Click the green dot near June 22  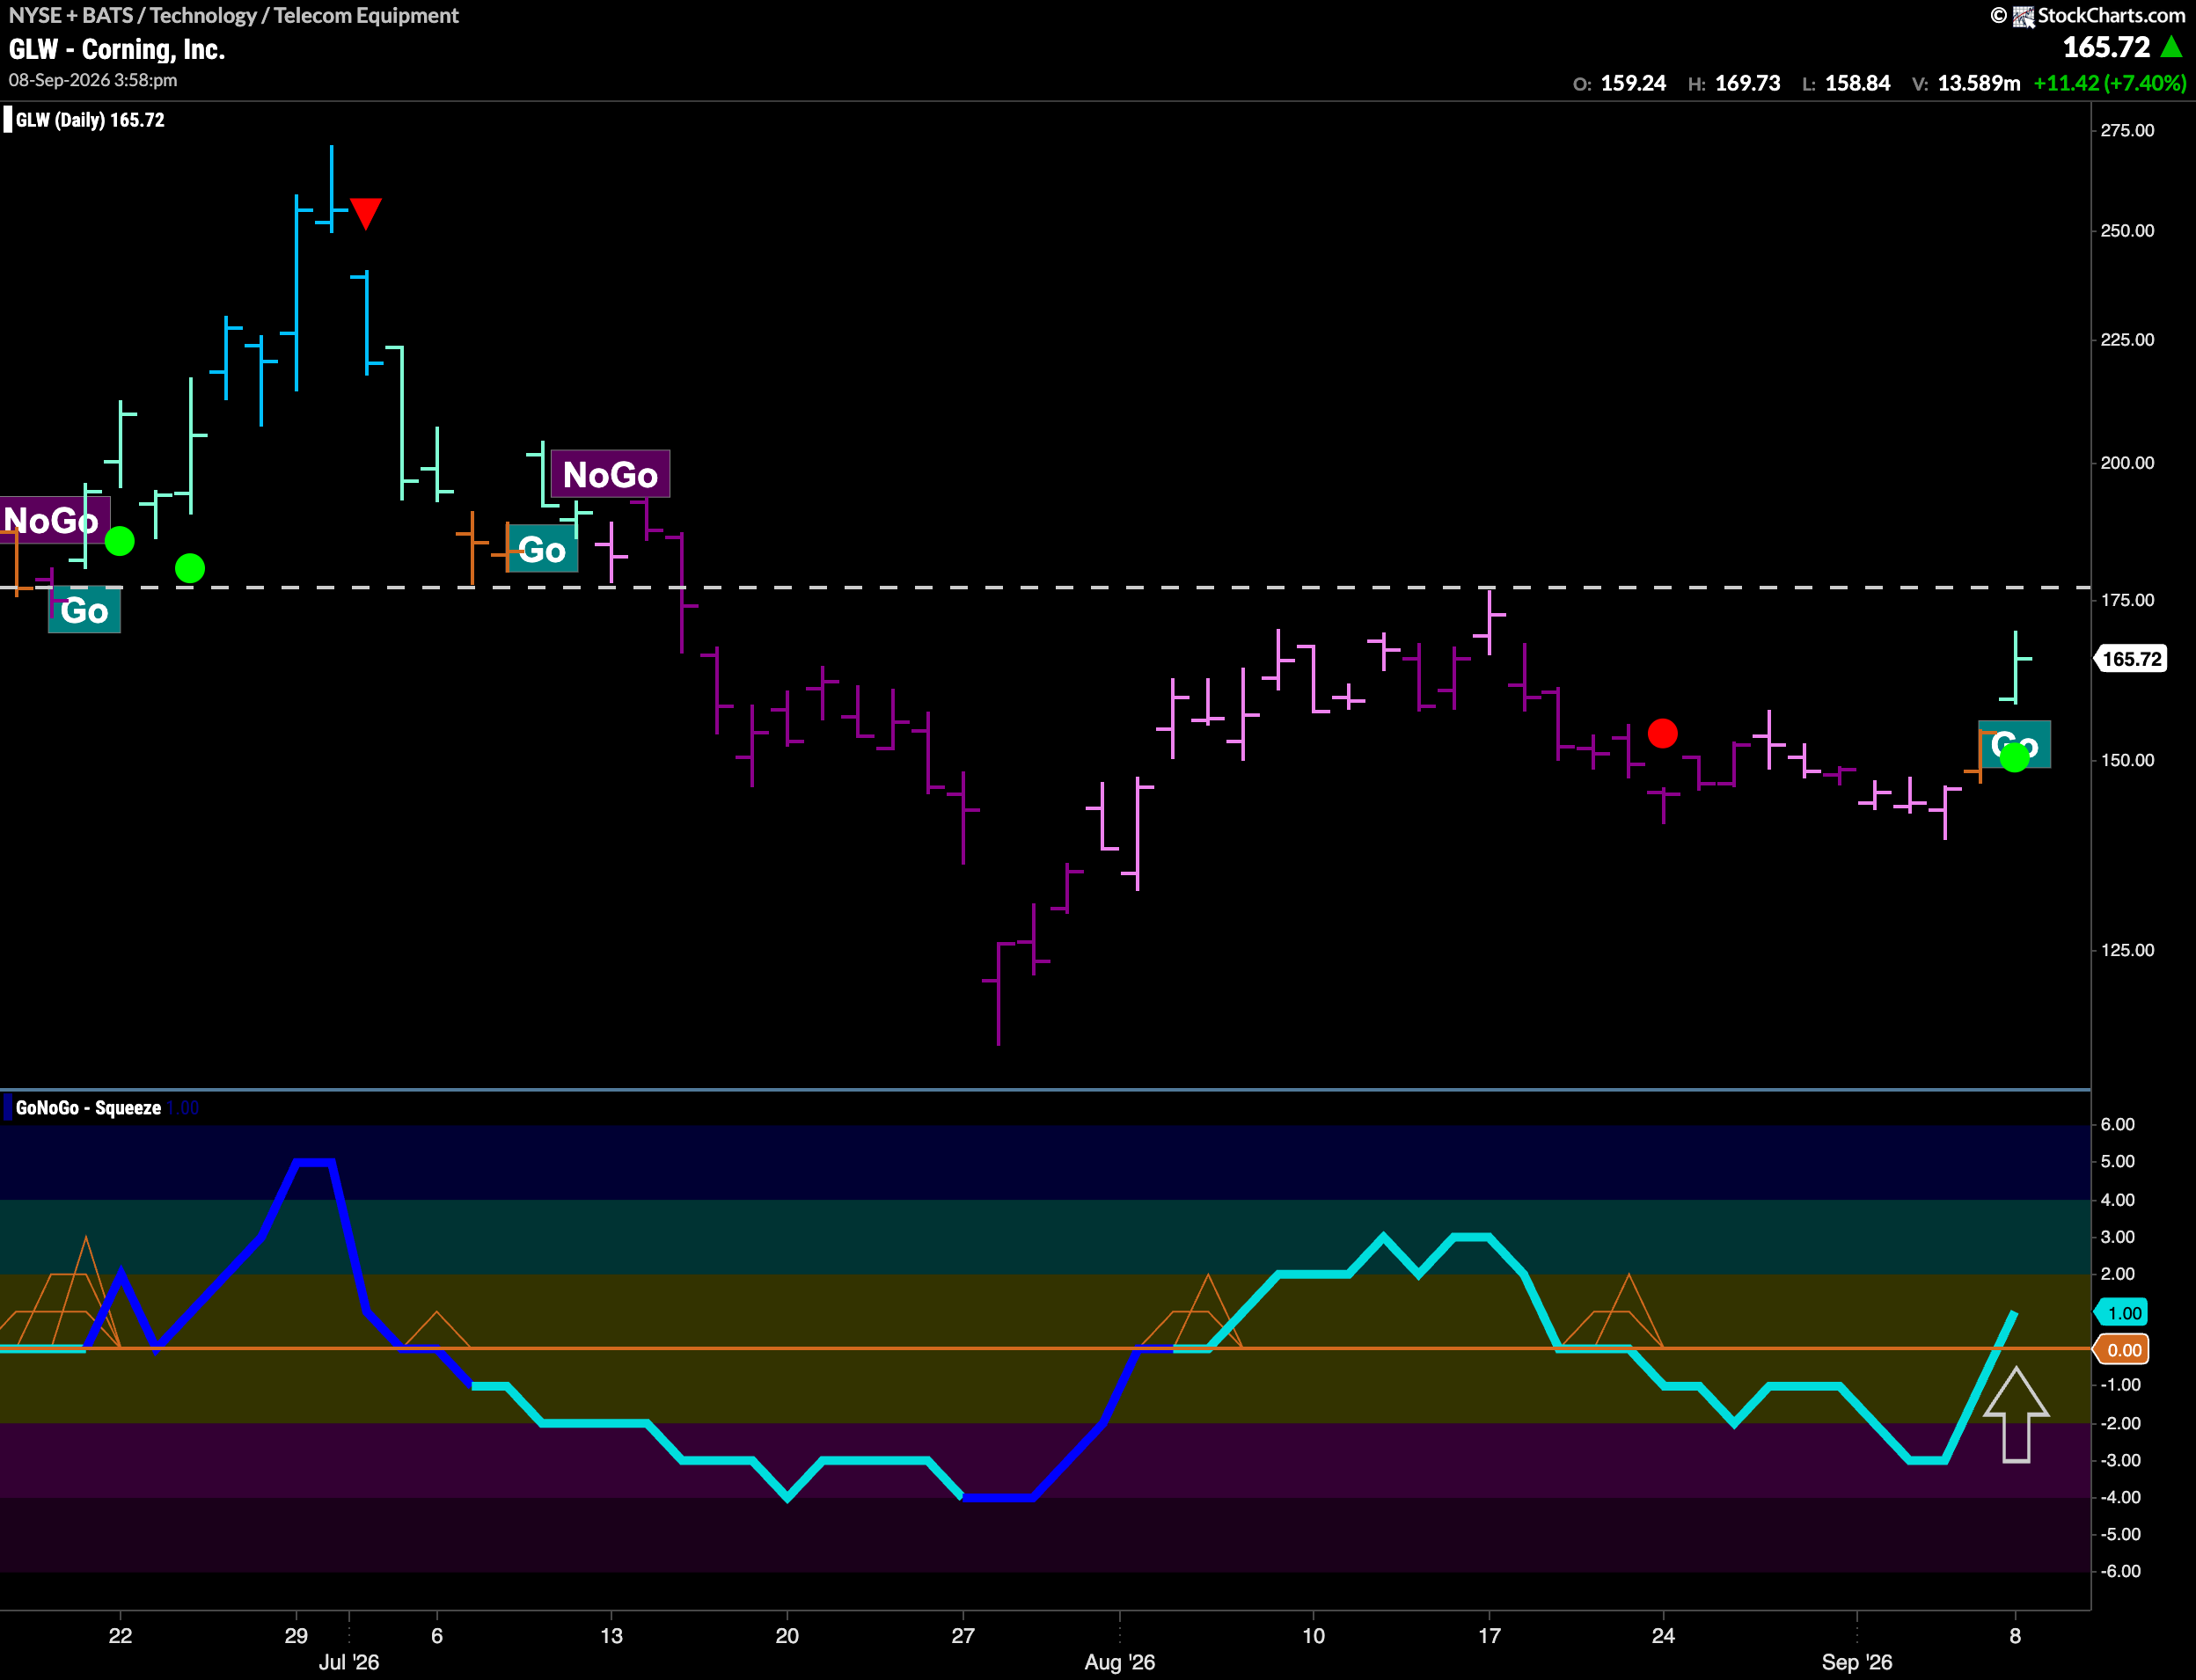tap(120, 541)
